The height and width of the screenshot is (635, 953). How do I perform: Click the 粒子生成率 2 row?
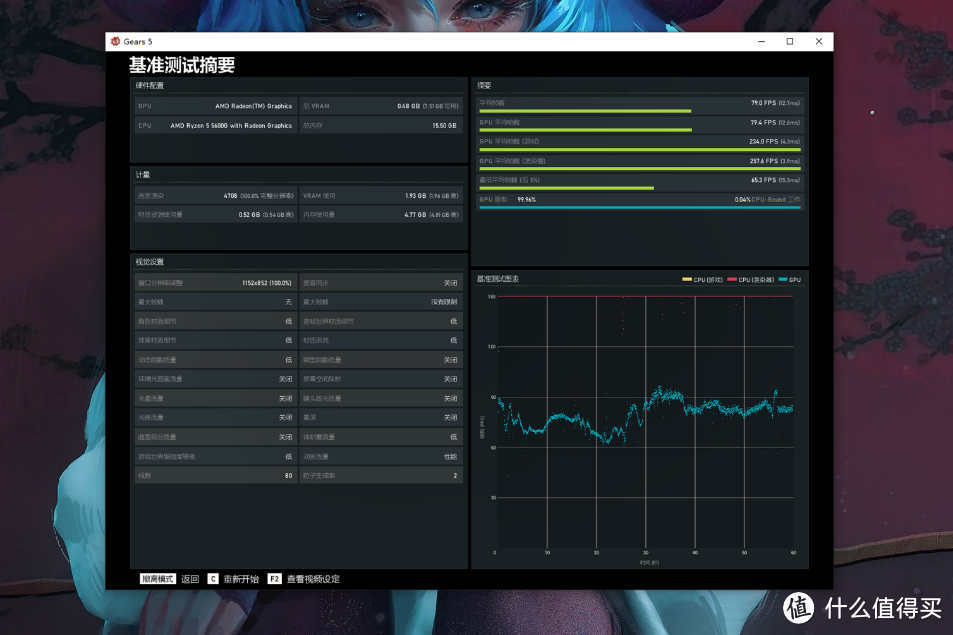381,475
